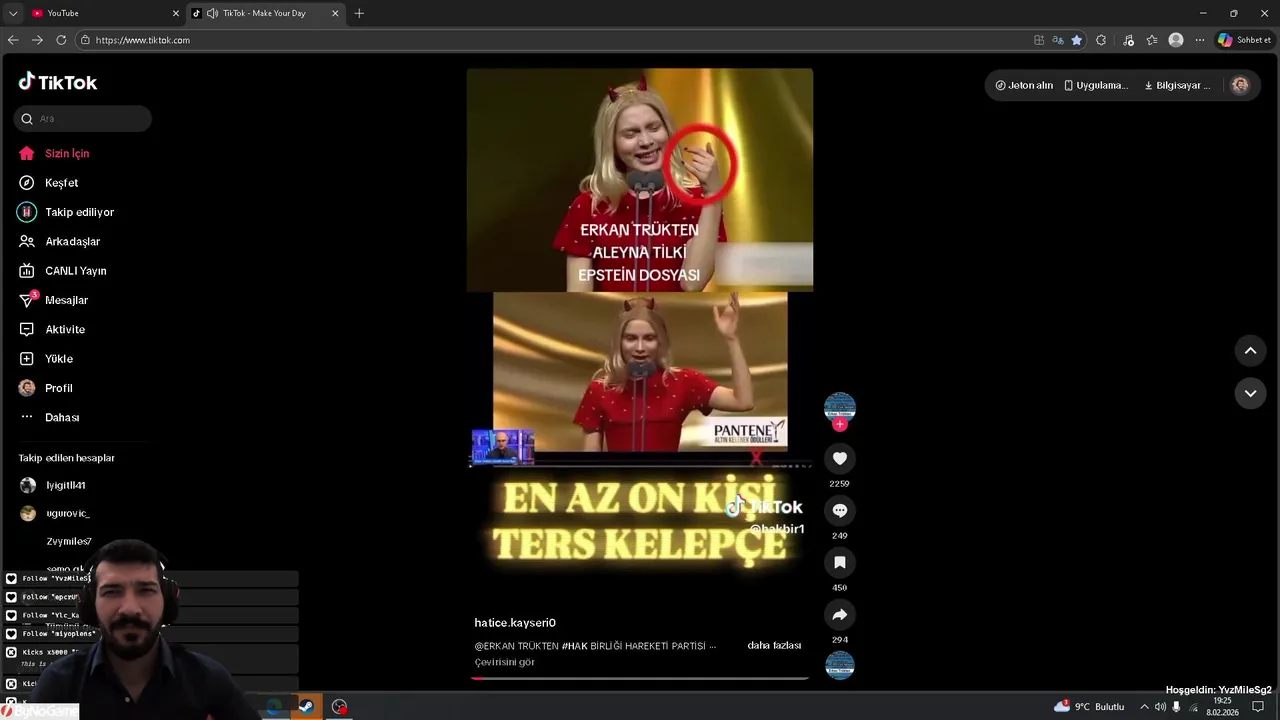
Task: Open the Sizin İçin feed
Action: (x=54, y=153)
